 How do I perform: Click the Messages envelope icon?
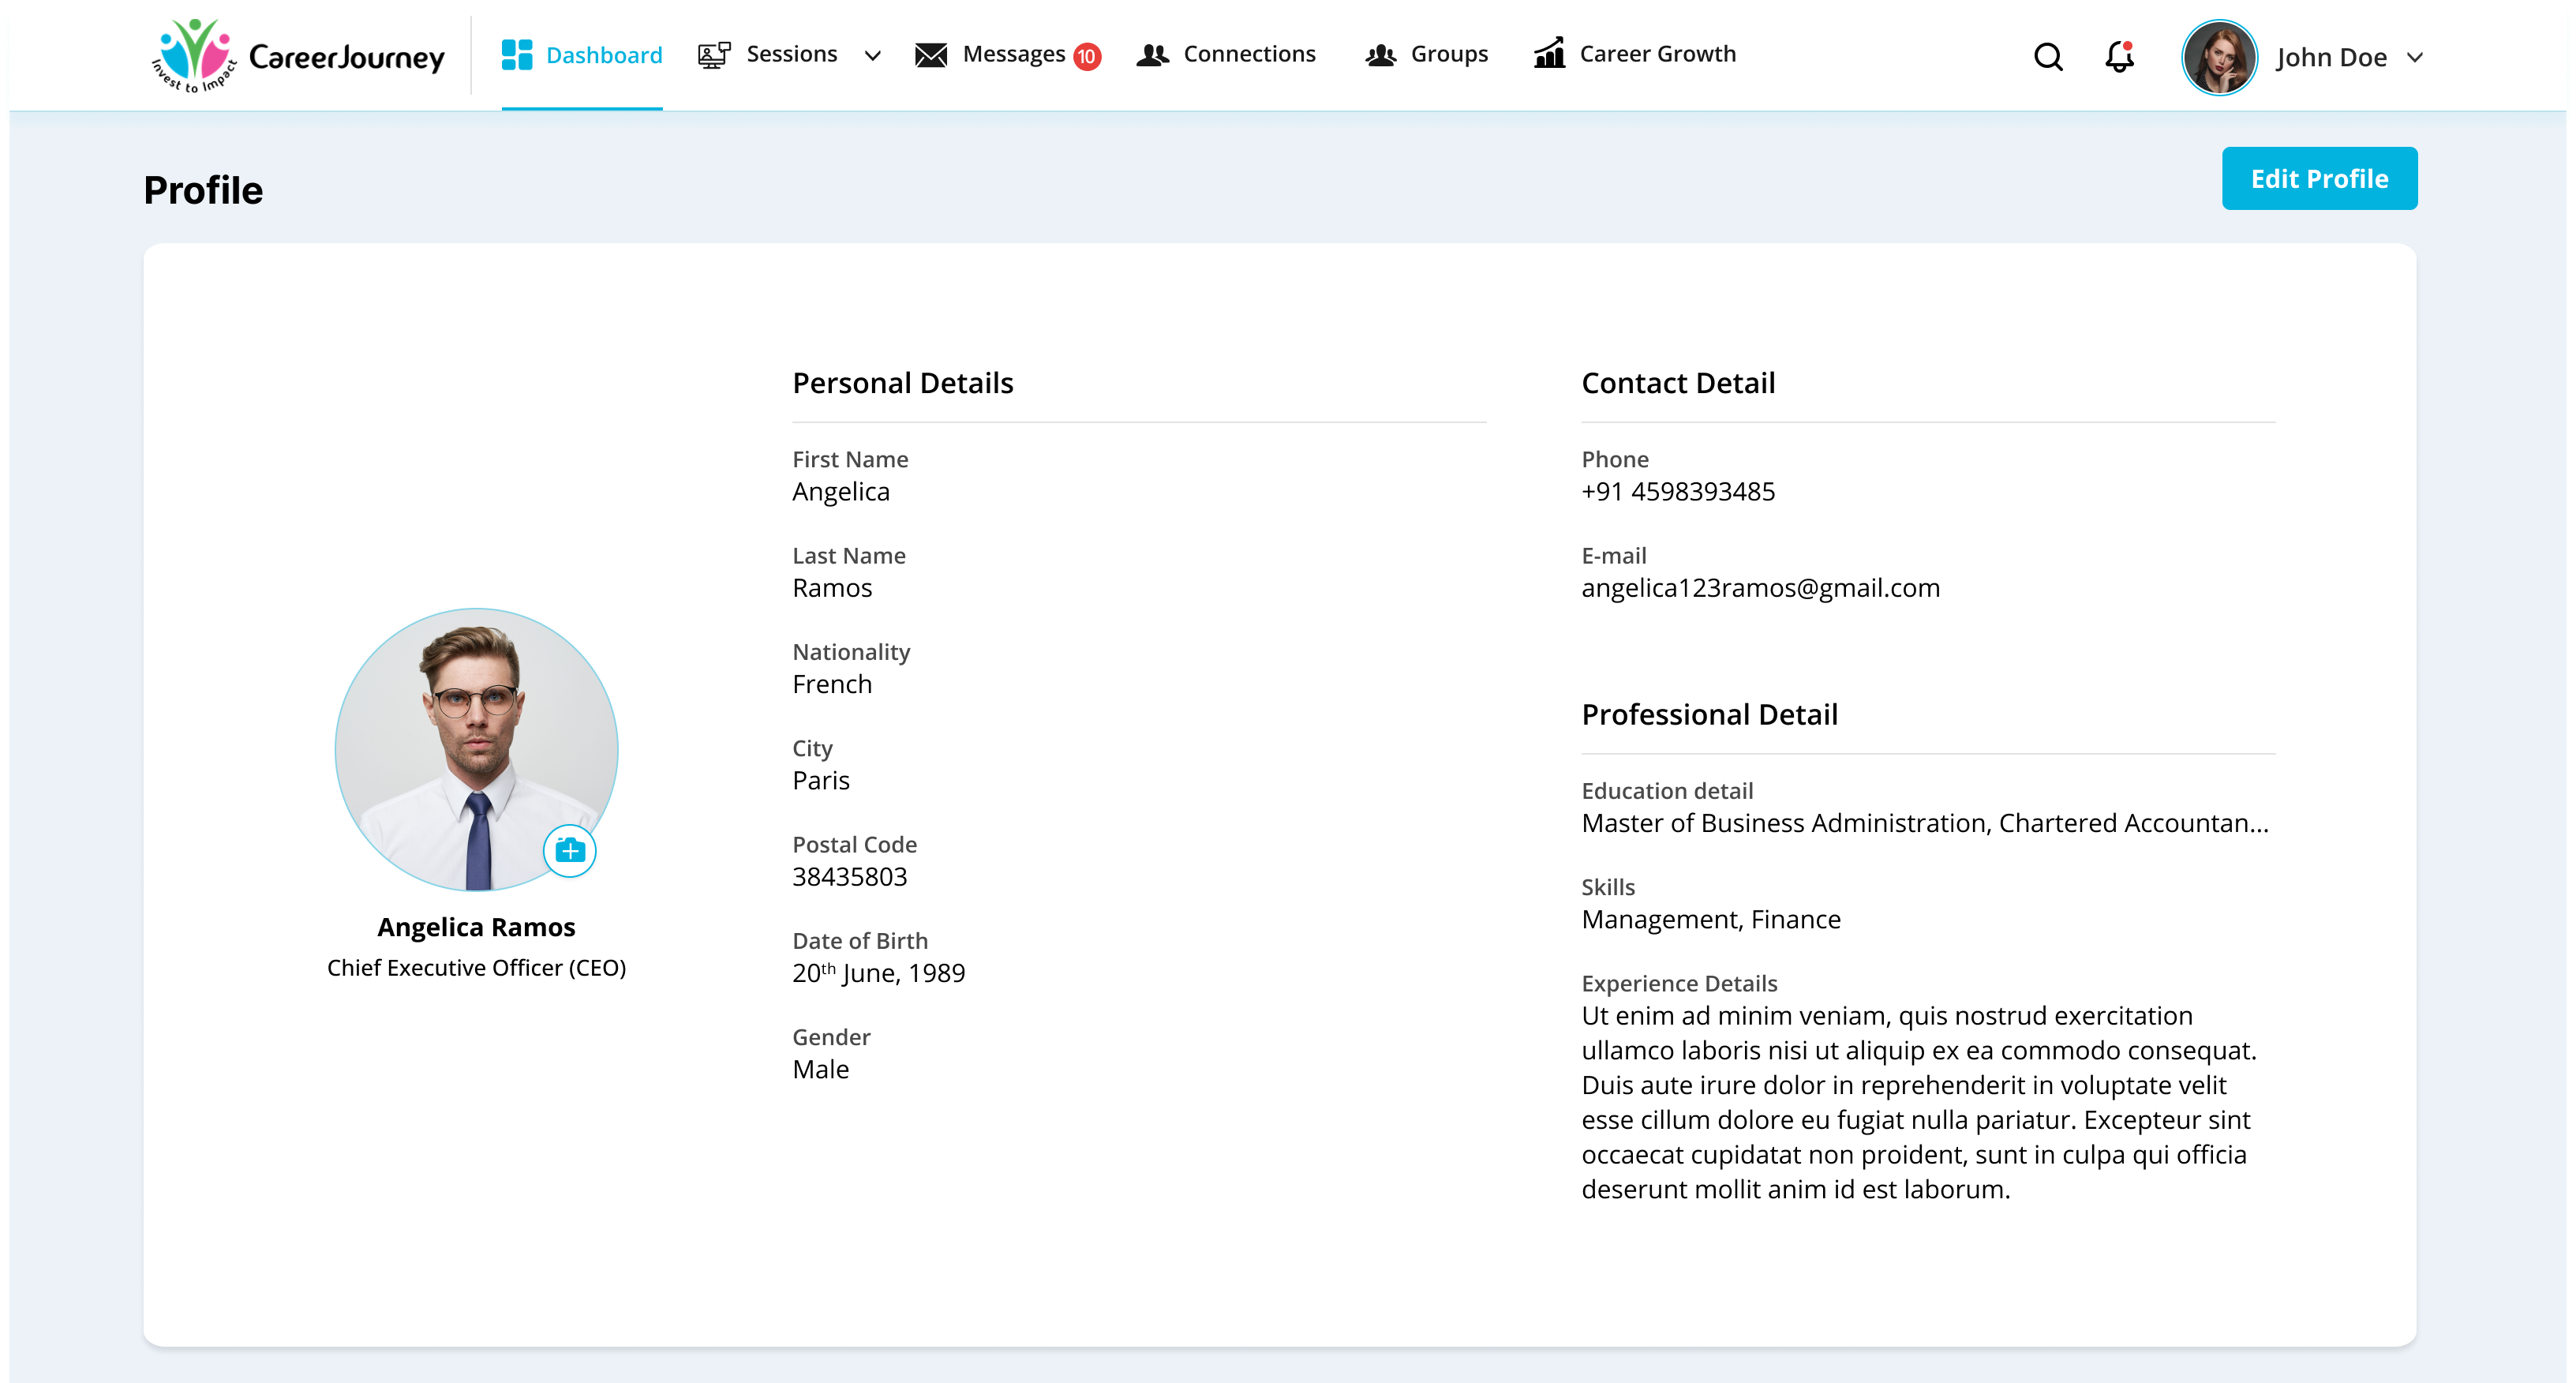[931, 55]
